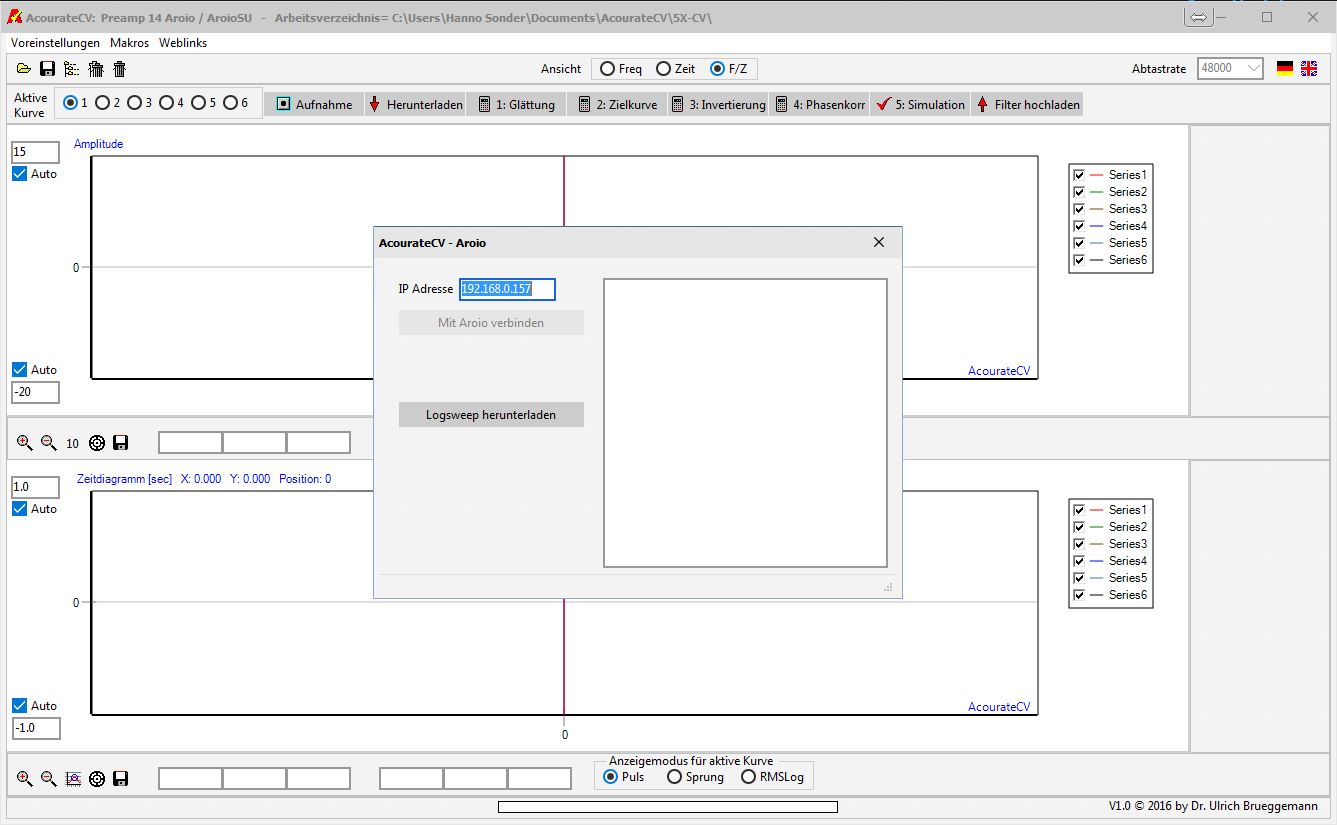Viewport: 1337px width, 825px height.
Task: Click the larger double trash bin icon
Action: click(96, 69)
